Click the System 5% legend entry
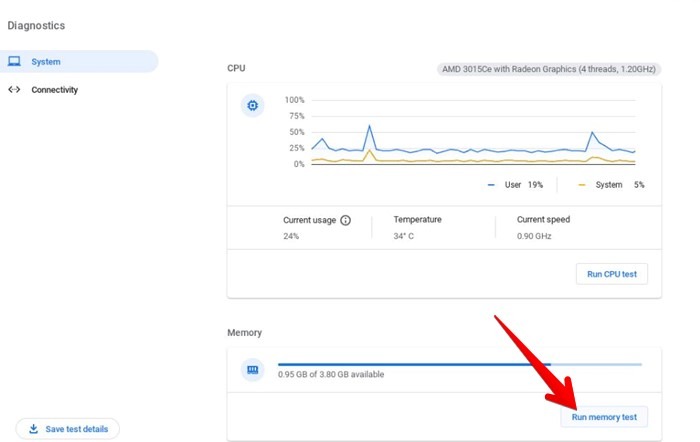 coord(611,185)
